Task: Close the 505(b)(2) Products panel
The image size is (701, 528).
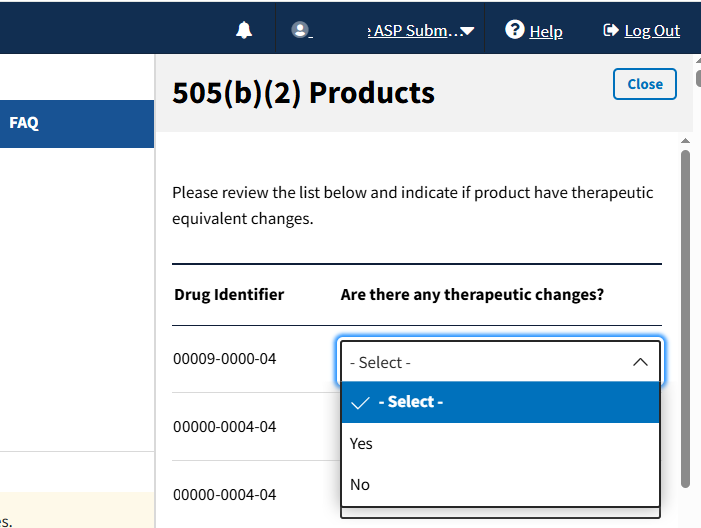Action: pyautogui.click(x=644, y=84)
